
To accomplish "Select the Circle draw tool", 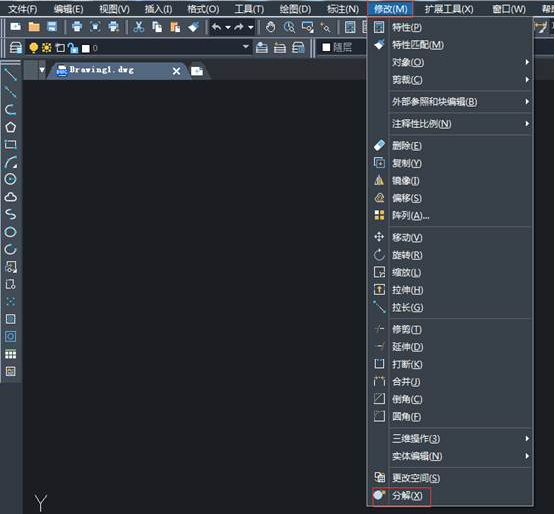I will pos(10,179).
